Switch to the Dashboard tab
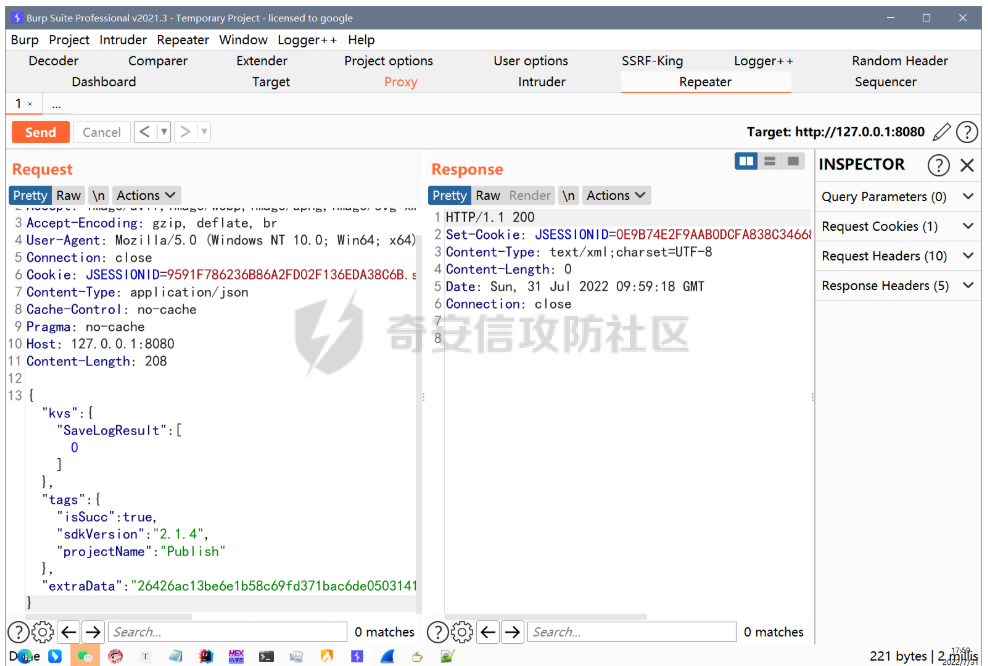988x666 pixels. coord(104,82)
